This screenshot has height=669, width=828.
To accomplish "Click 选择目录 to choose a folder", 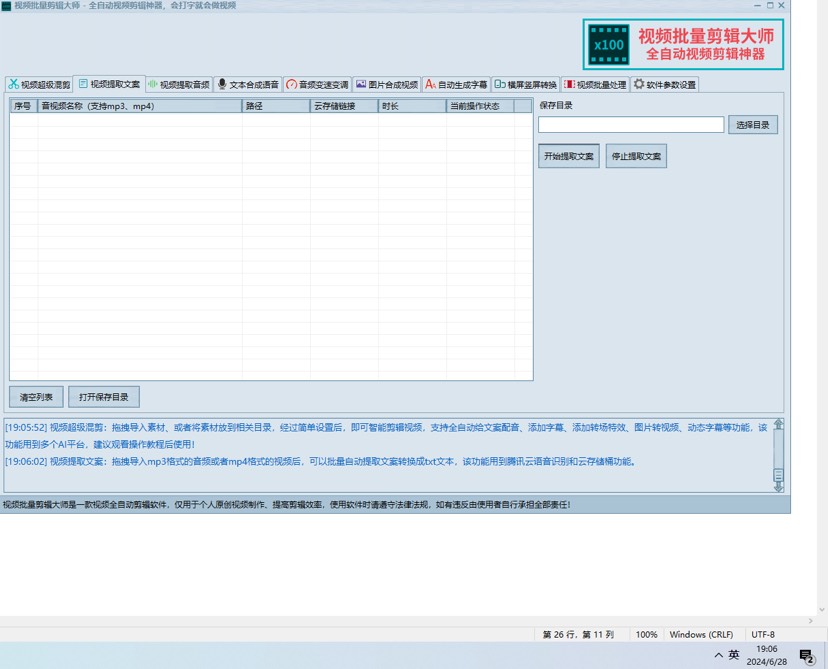I will tap(752, 125).
